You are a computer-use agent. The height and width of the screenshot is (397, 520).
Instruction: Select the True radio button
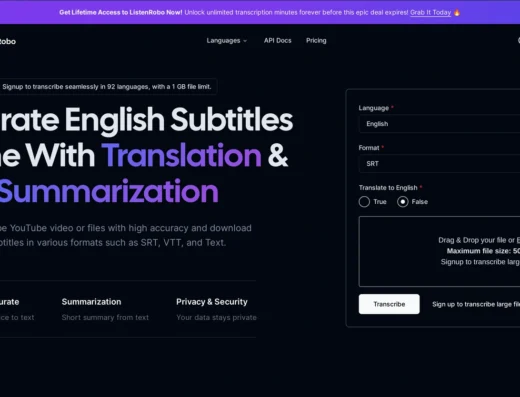[364, 202]
